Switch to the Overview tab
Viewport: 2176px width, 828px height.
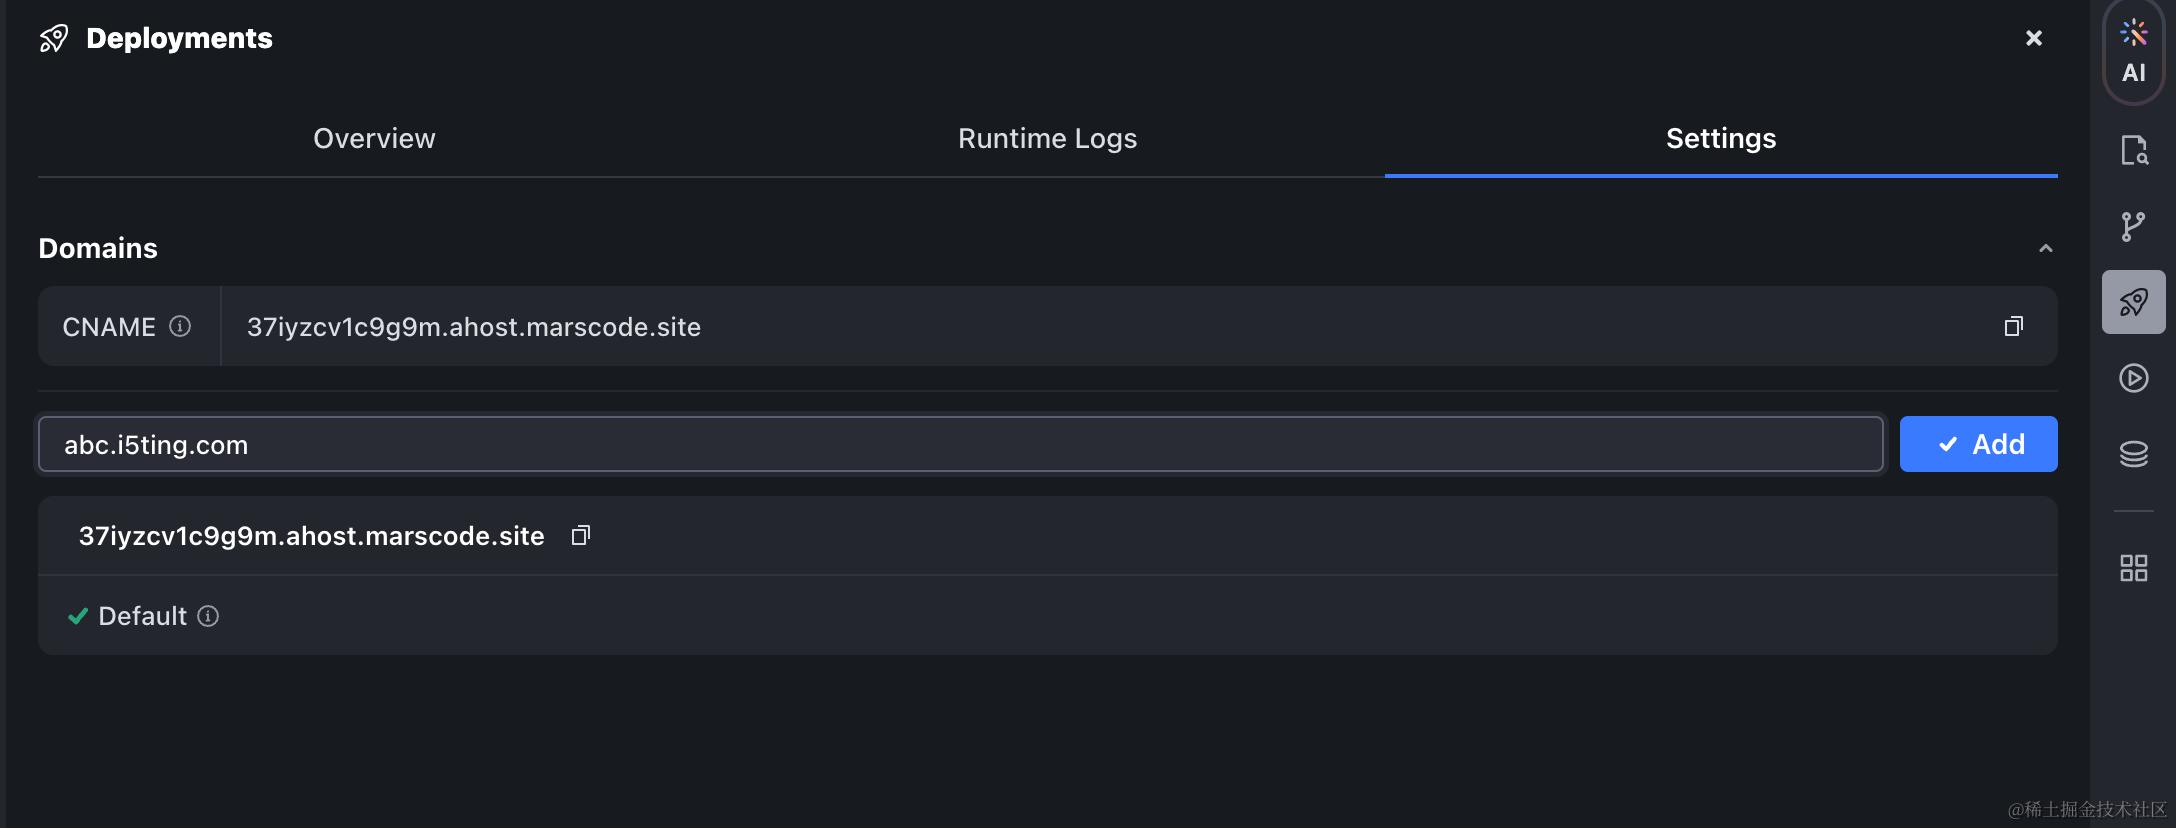(374, 138)
